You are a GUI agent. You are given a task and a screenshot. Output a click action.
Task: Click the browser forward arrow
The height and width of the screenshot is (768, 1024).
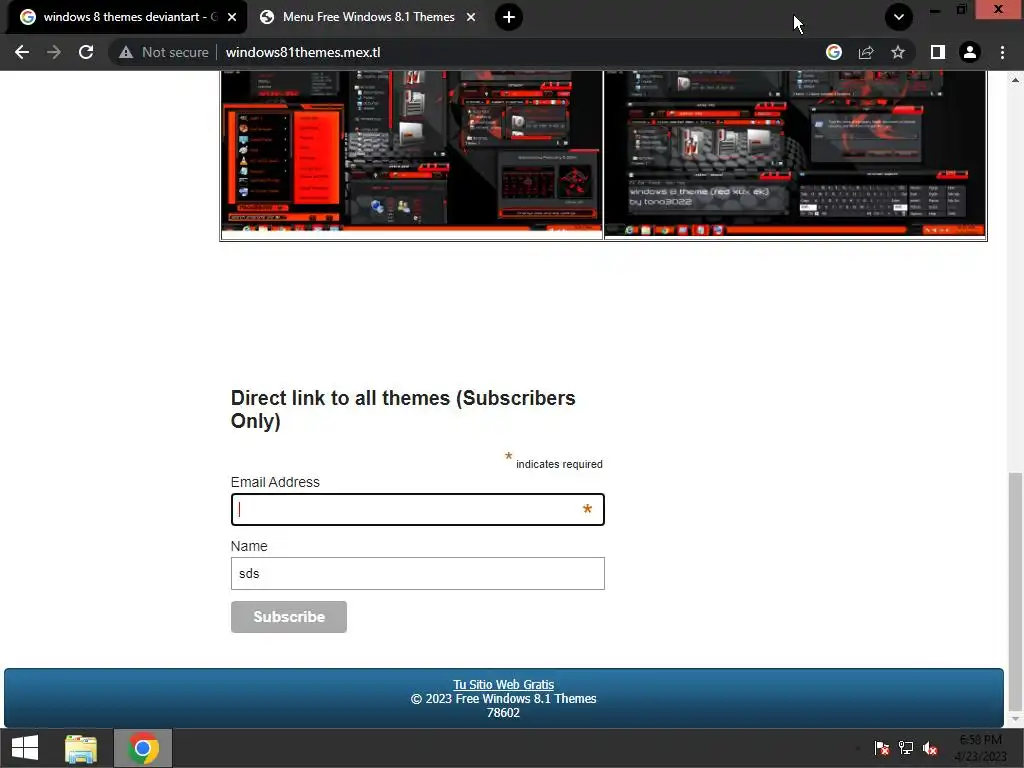[x=54, y=52]
